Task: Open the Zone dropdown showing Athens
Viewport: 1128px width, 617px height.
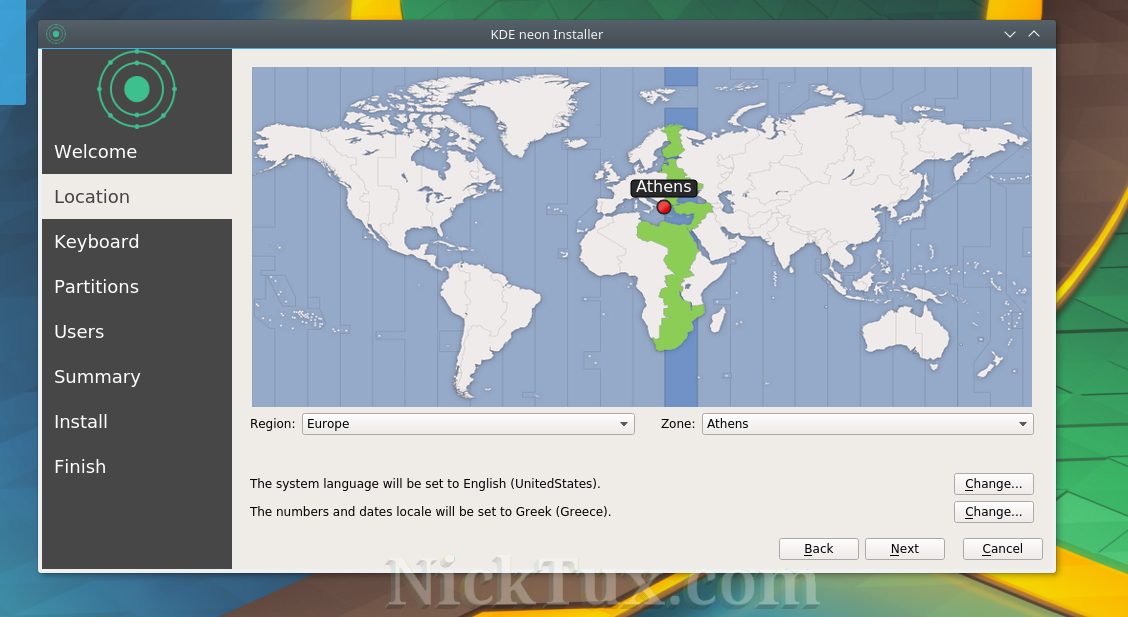Action: click(867, 424)
